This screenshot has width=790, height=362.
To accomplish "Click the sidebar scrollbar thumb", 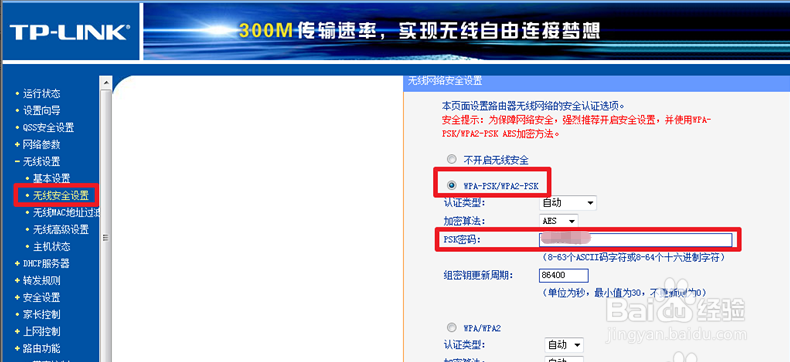I will (106, 237).
